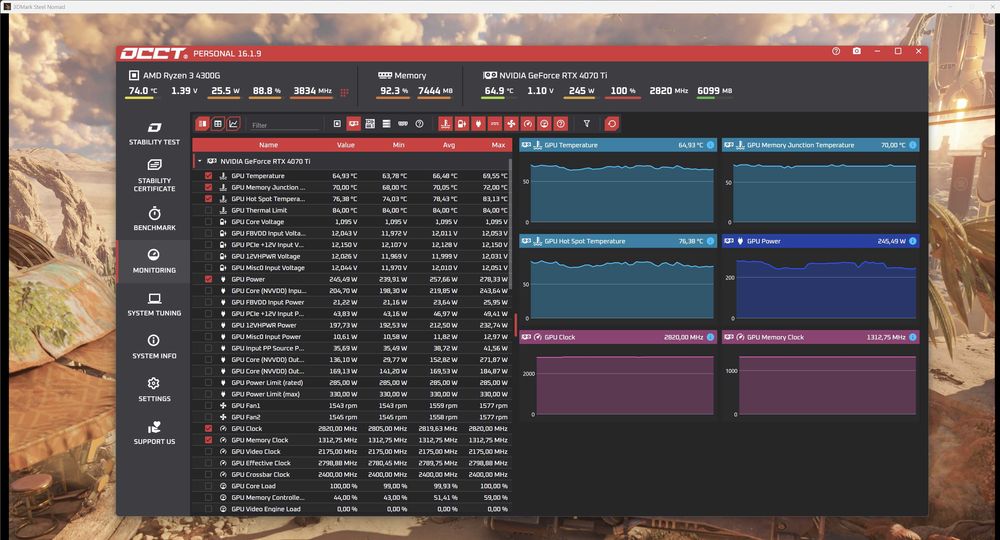Open the Benchmark section
This screenshot has width=1000, height=540.
click(x=154, y=219)
